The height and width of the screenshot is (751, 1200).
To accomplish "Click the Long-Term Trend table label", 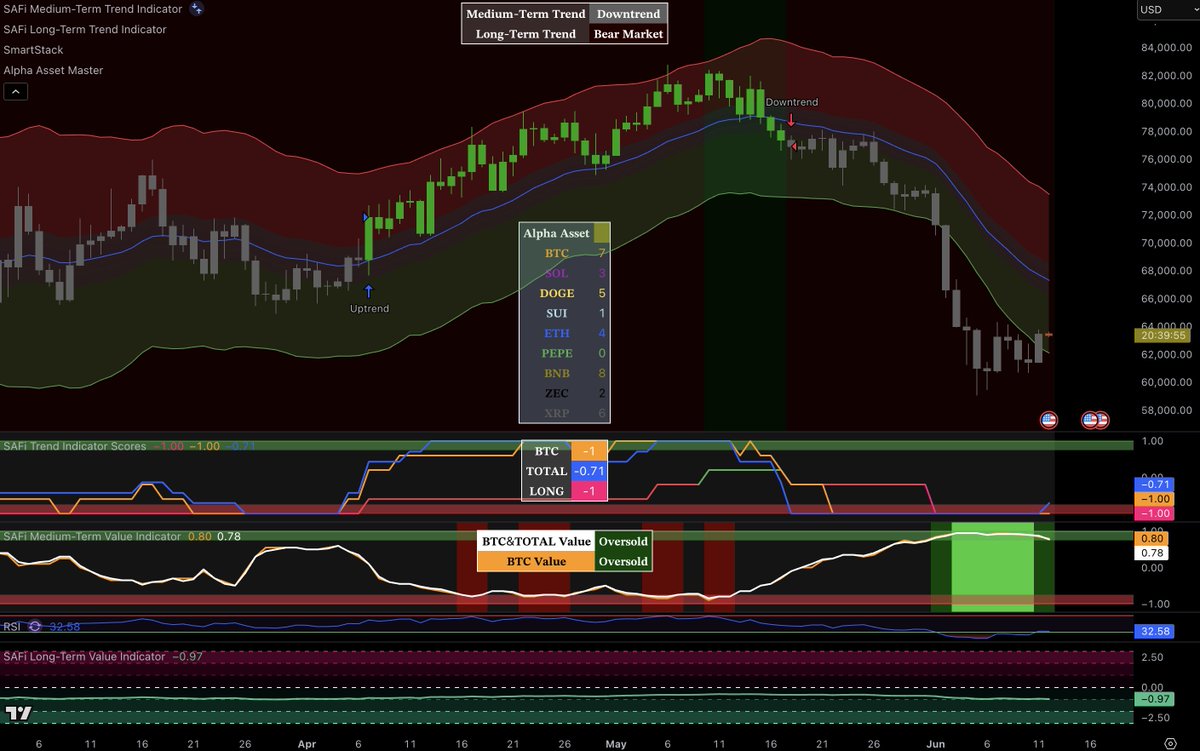I will [526, 34].
